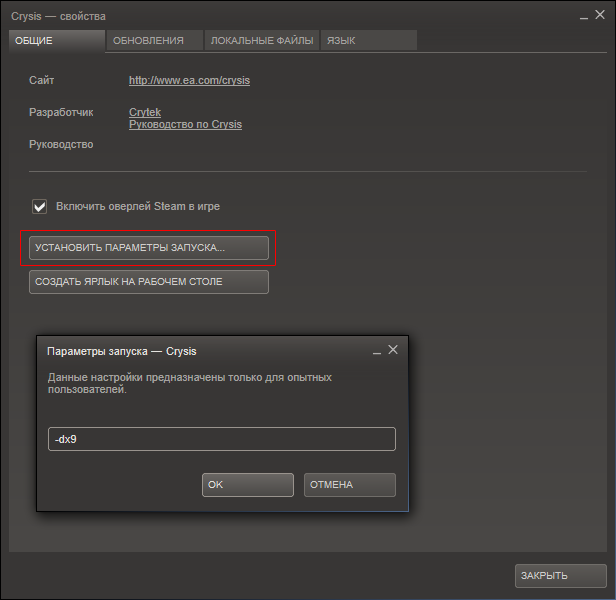Toggle the Steam overlay checkbox
This screenshot has height=600, width=616.
click(x=39, y=206)
